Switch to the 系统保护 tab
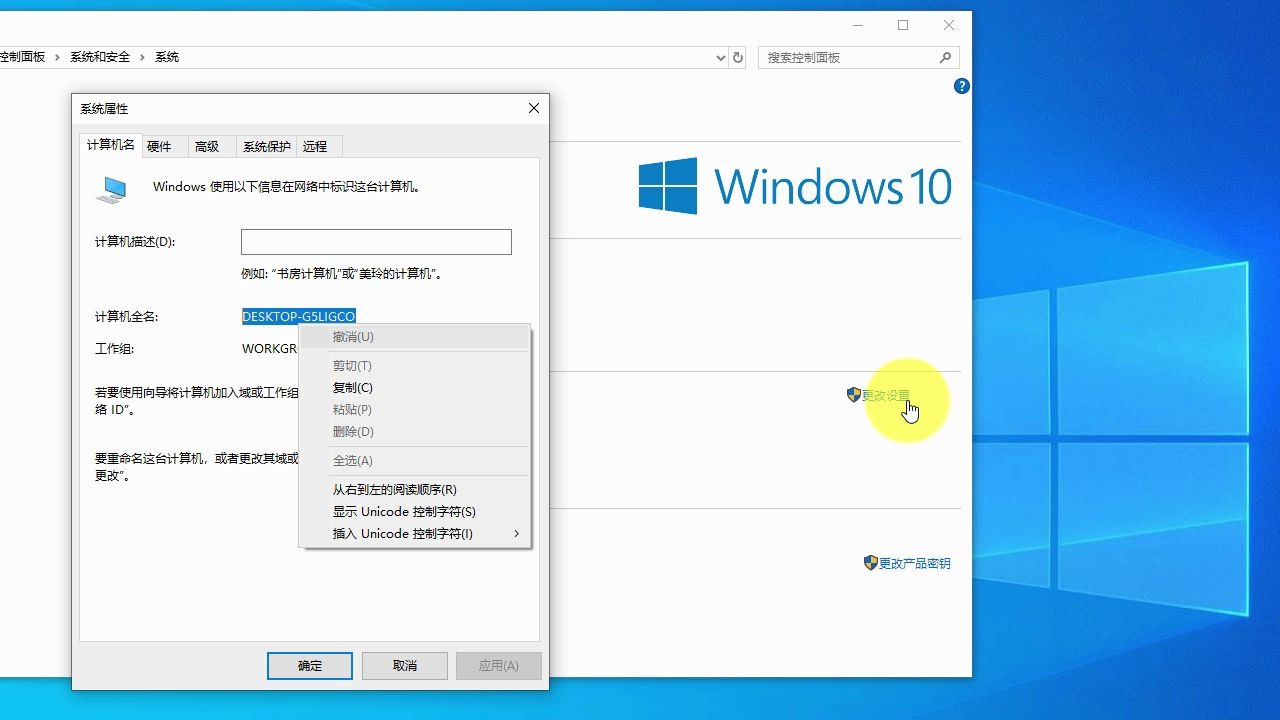This screenshot has height=720, width=1280. click(267, 147)
